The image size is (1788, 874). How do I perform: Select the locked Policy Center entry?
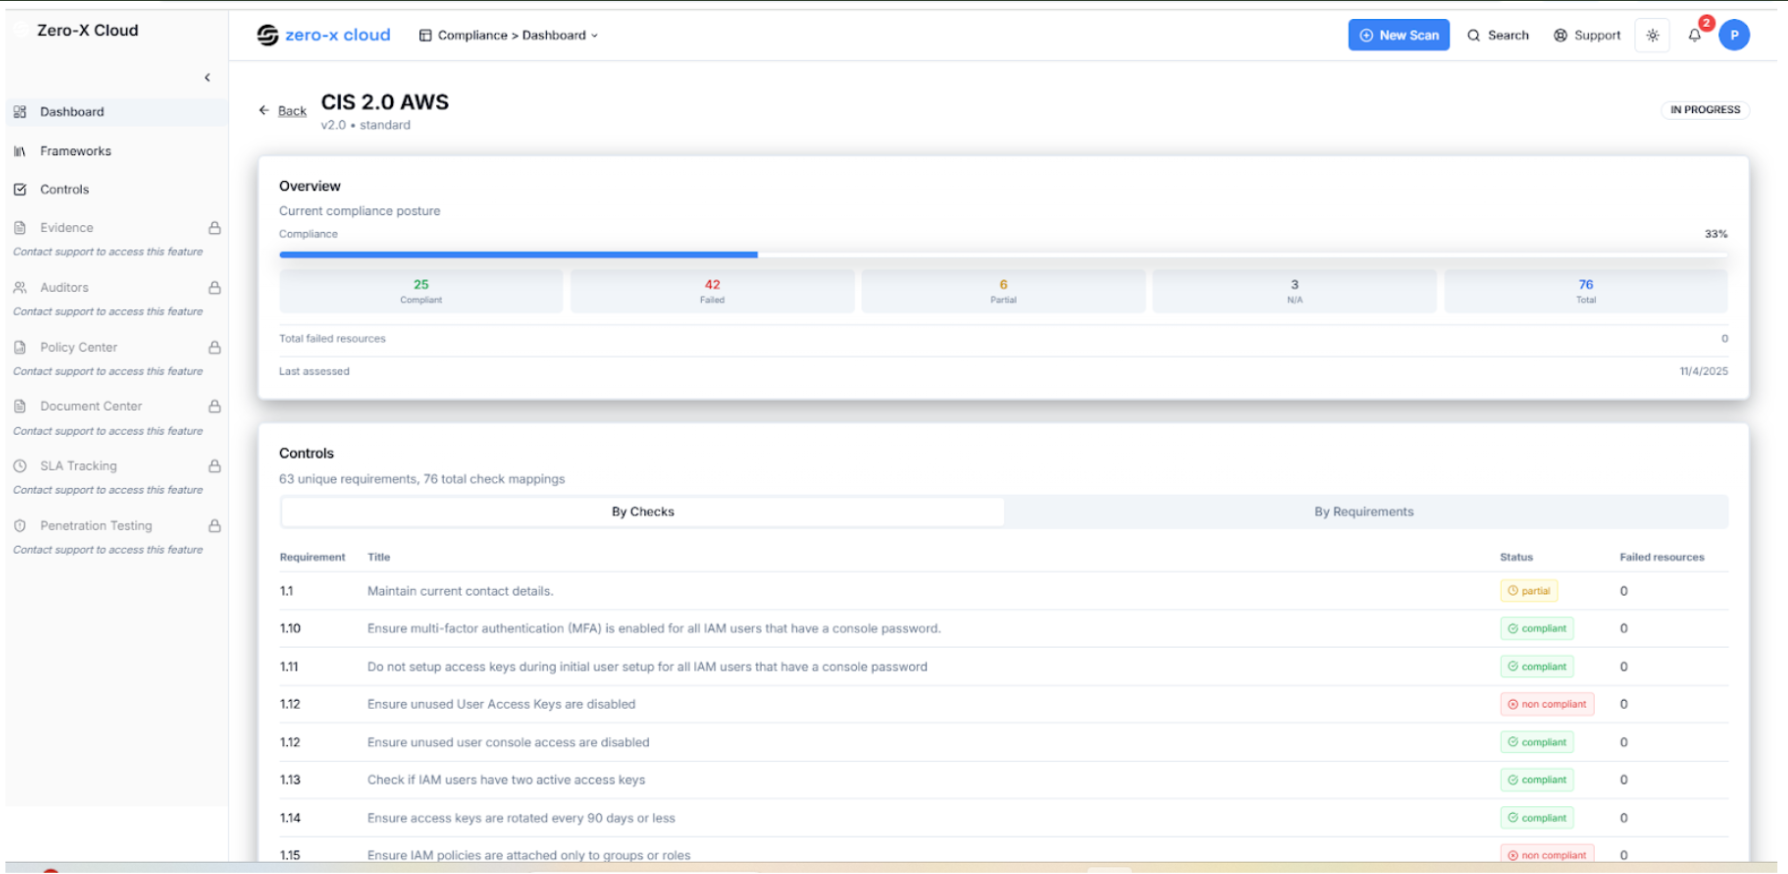coord(116,347)
